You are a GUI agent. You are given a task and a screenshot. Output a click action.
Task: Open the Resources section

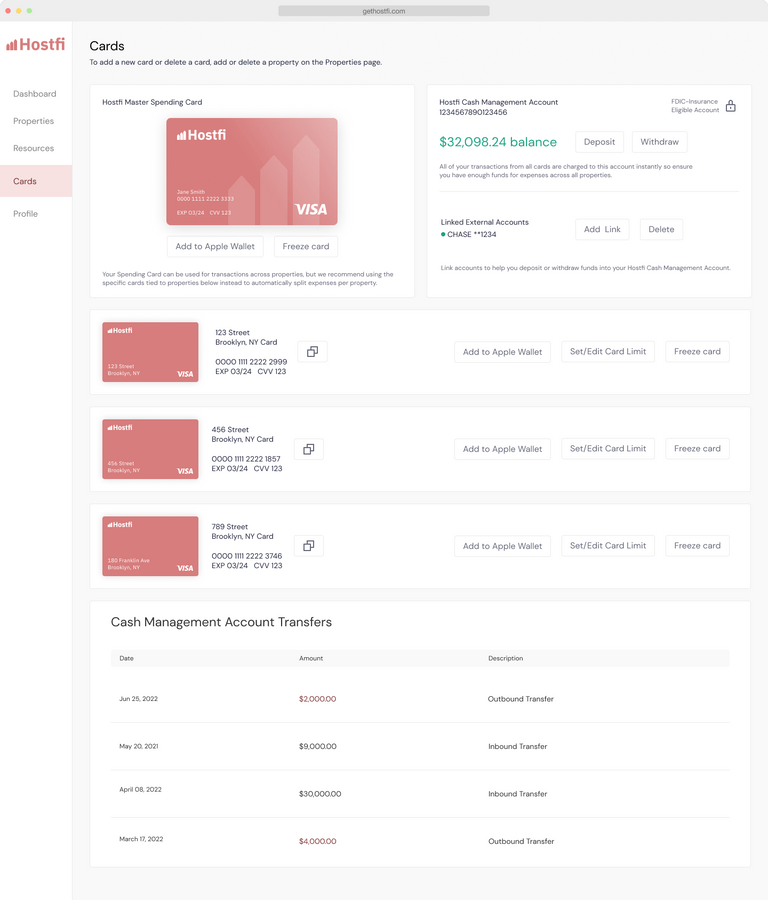[x=34, y=148]
